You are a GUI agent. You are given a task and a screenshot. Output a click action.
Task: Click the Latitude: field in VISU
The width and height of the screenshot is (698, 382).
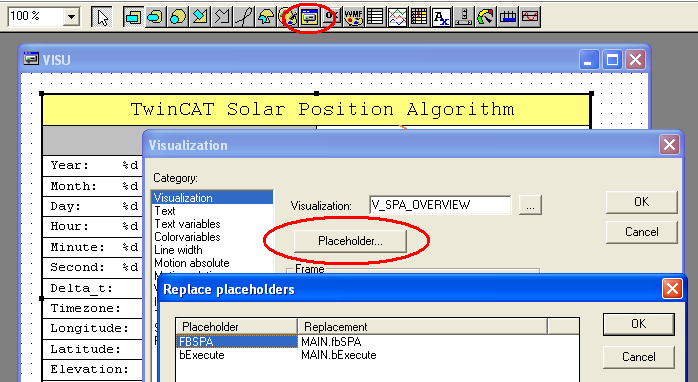[92, 349]
